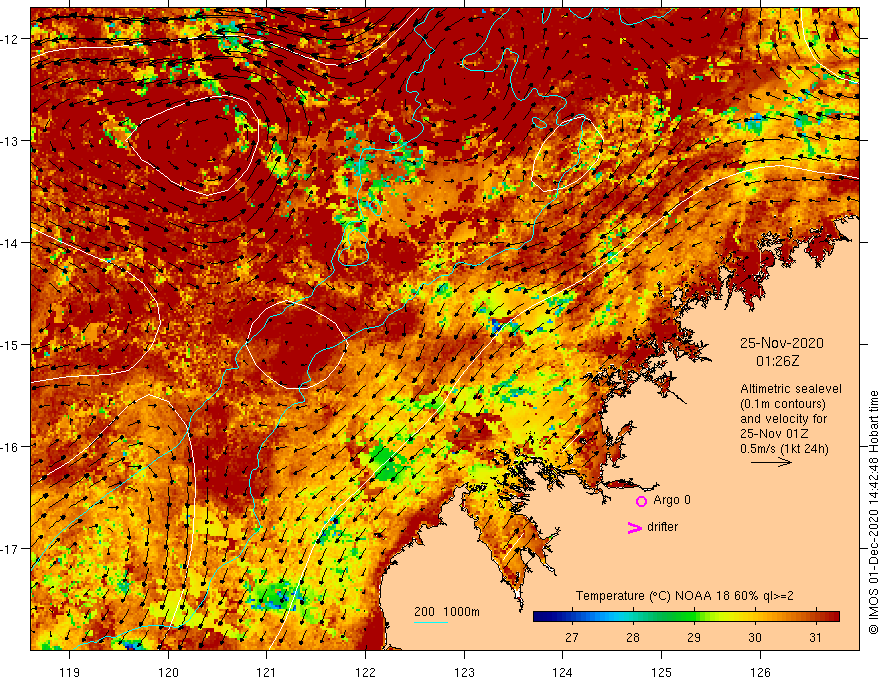This screenshot has width=880, height=680.
Task: Click the 'and velocity for' label
Action: click(x=783, y=419)
